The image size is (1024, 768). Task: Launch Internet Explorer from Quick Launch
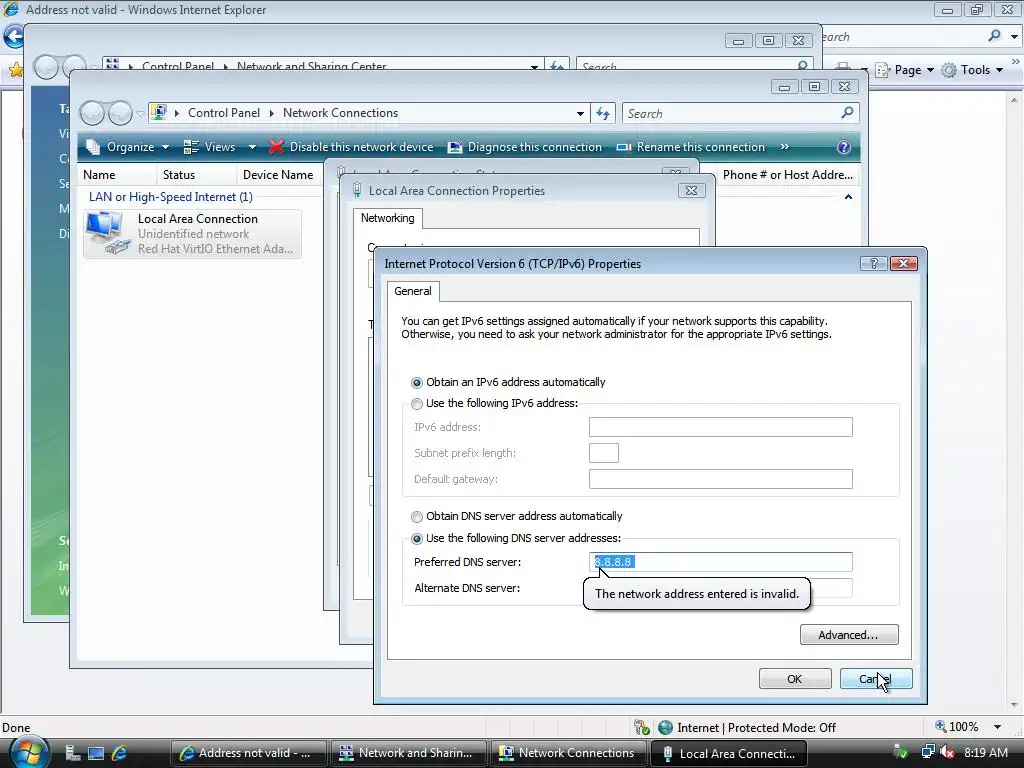click(120, 753)
